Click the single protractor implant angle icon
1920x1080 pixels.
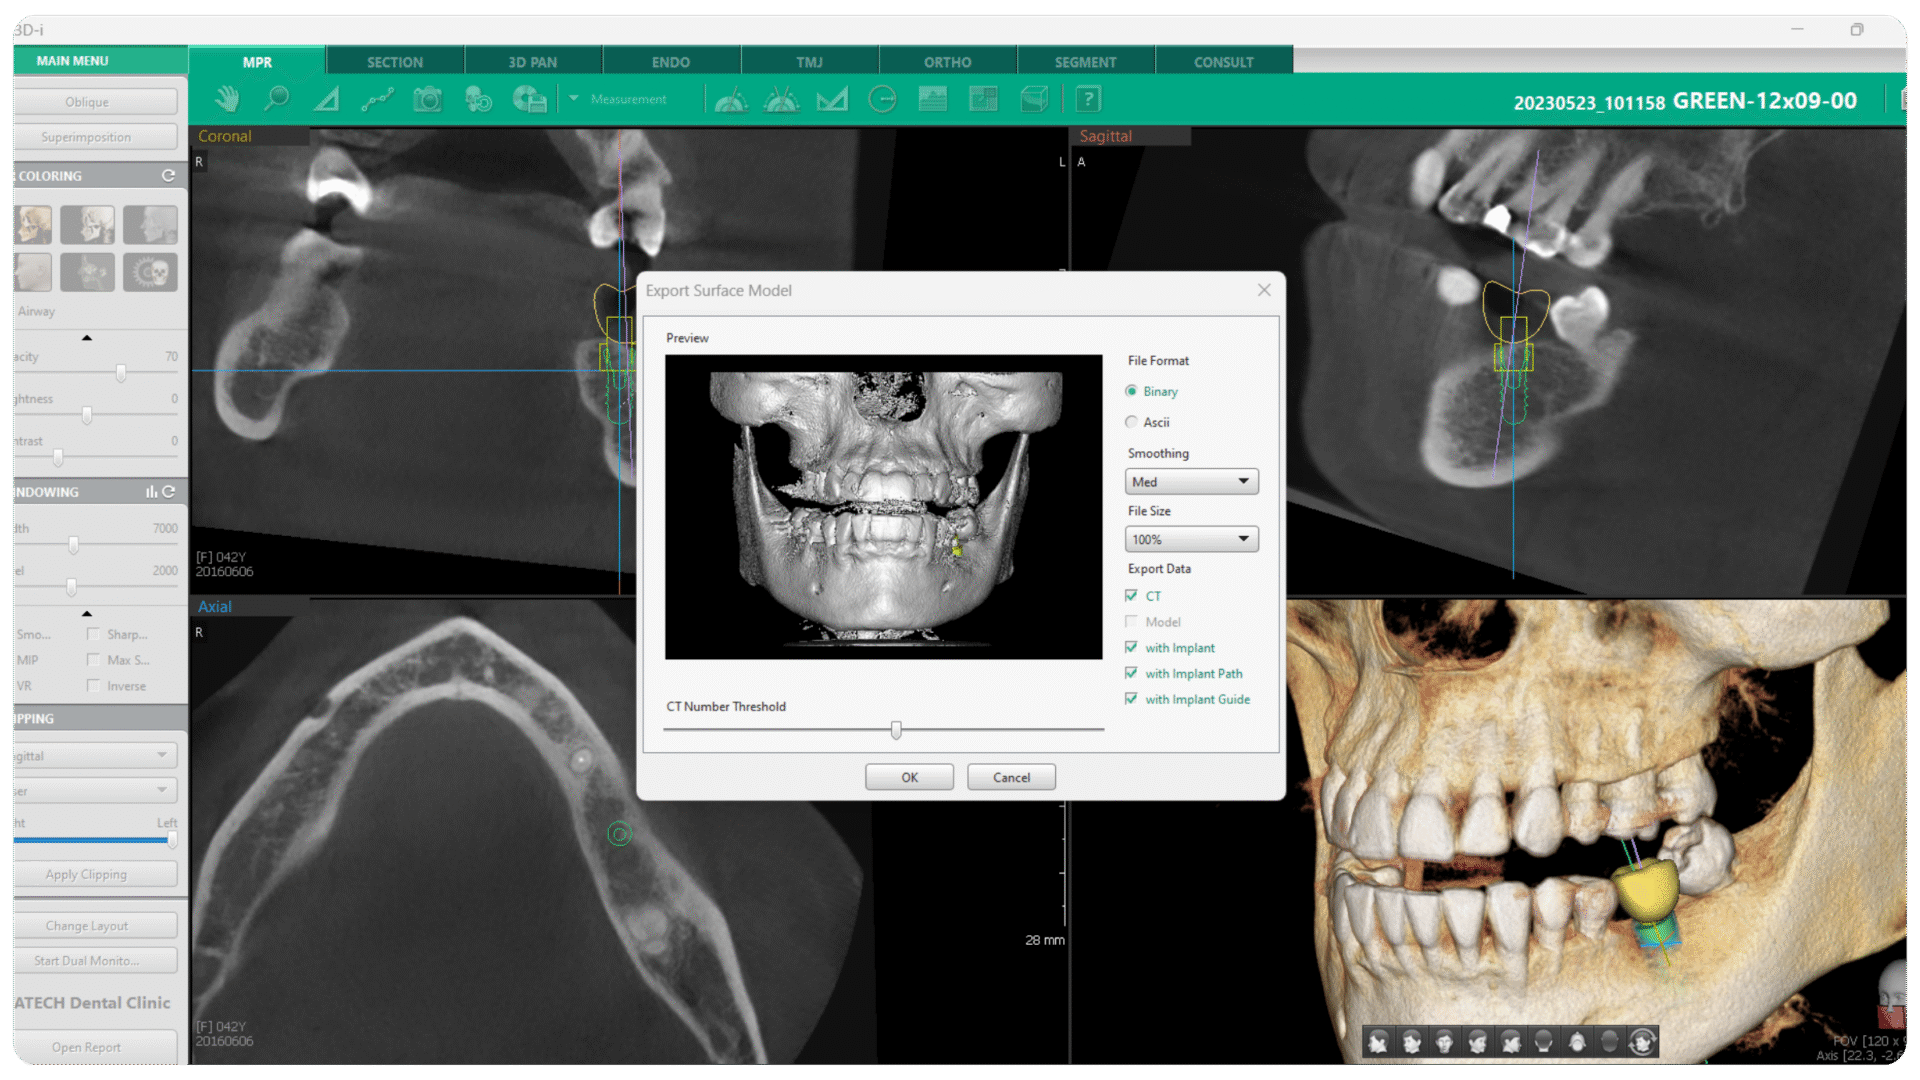pyautogui.click(x=731, y=99)
